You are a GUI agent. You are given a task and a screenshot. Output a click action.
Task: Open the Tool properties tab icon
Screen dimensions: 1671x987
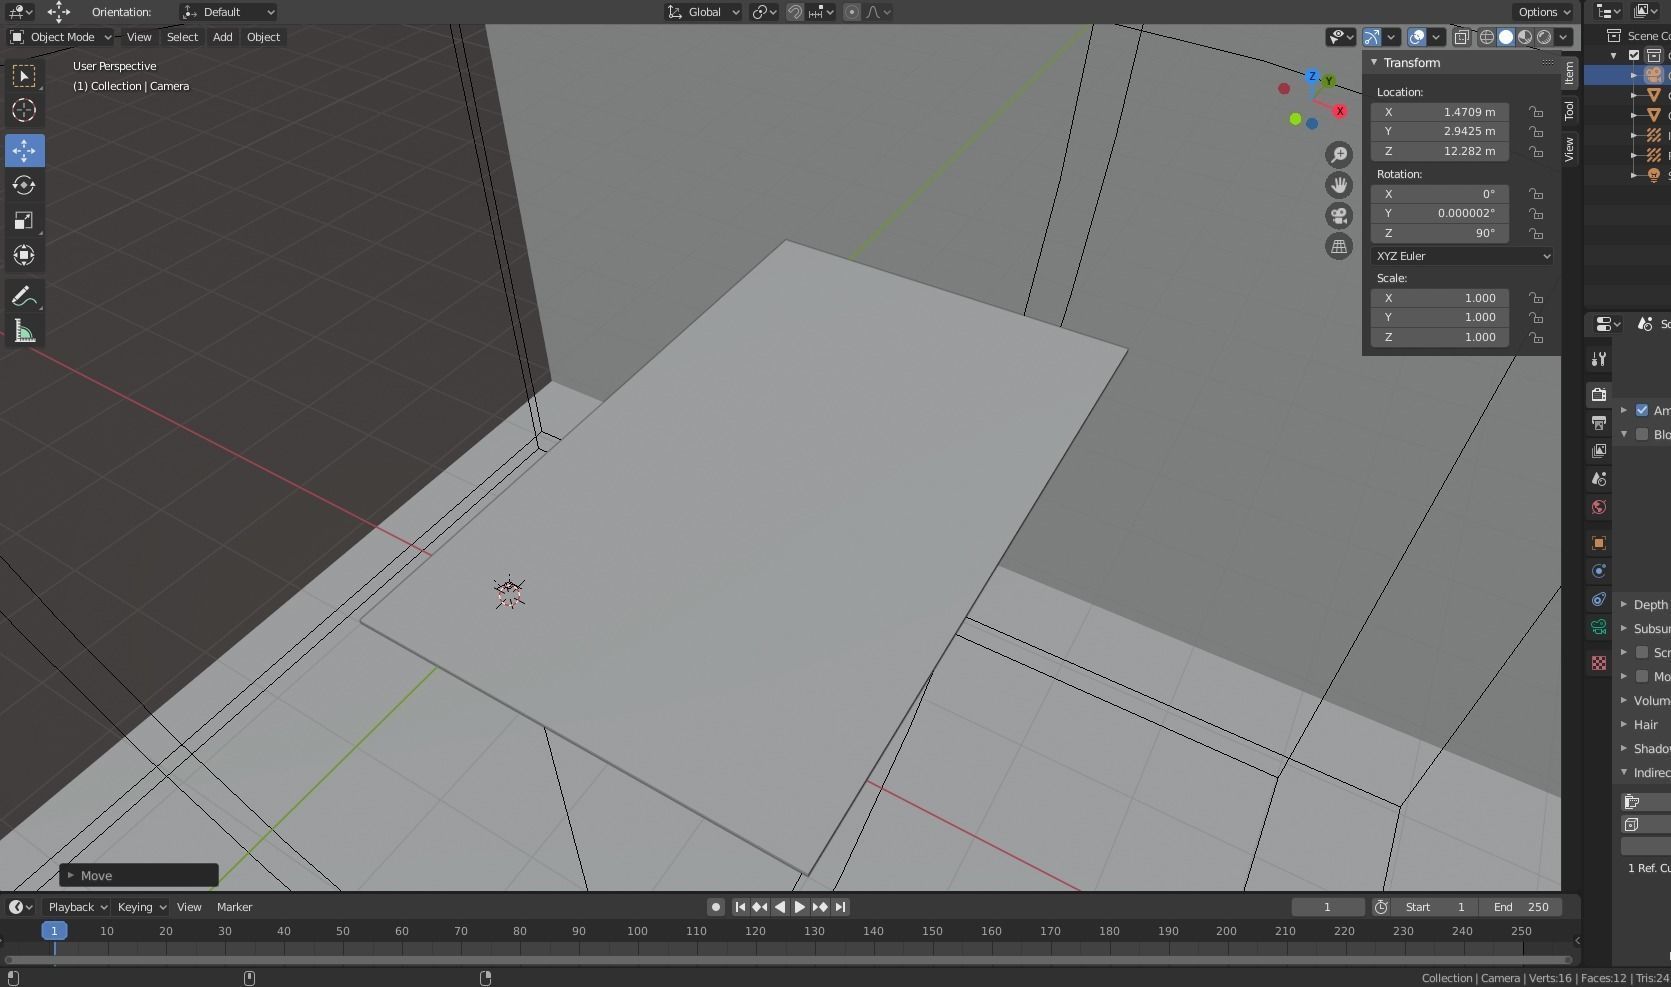[1598, 359]
